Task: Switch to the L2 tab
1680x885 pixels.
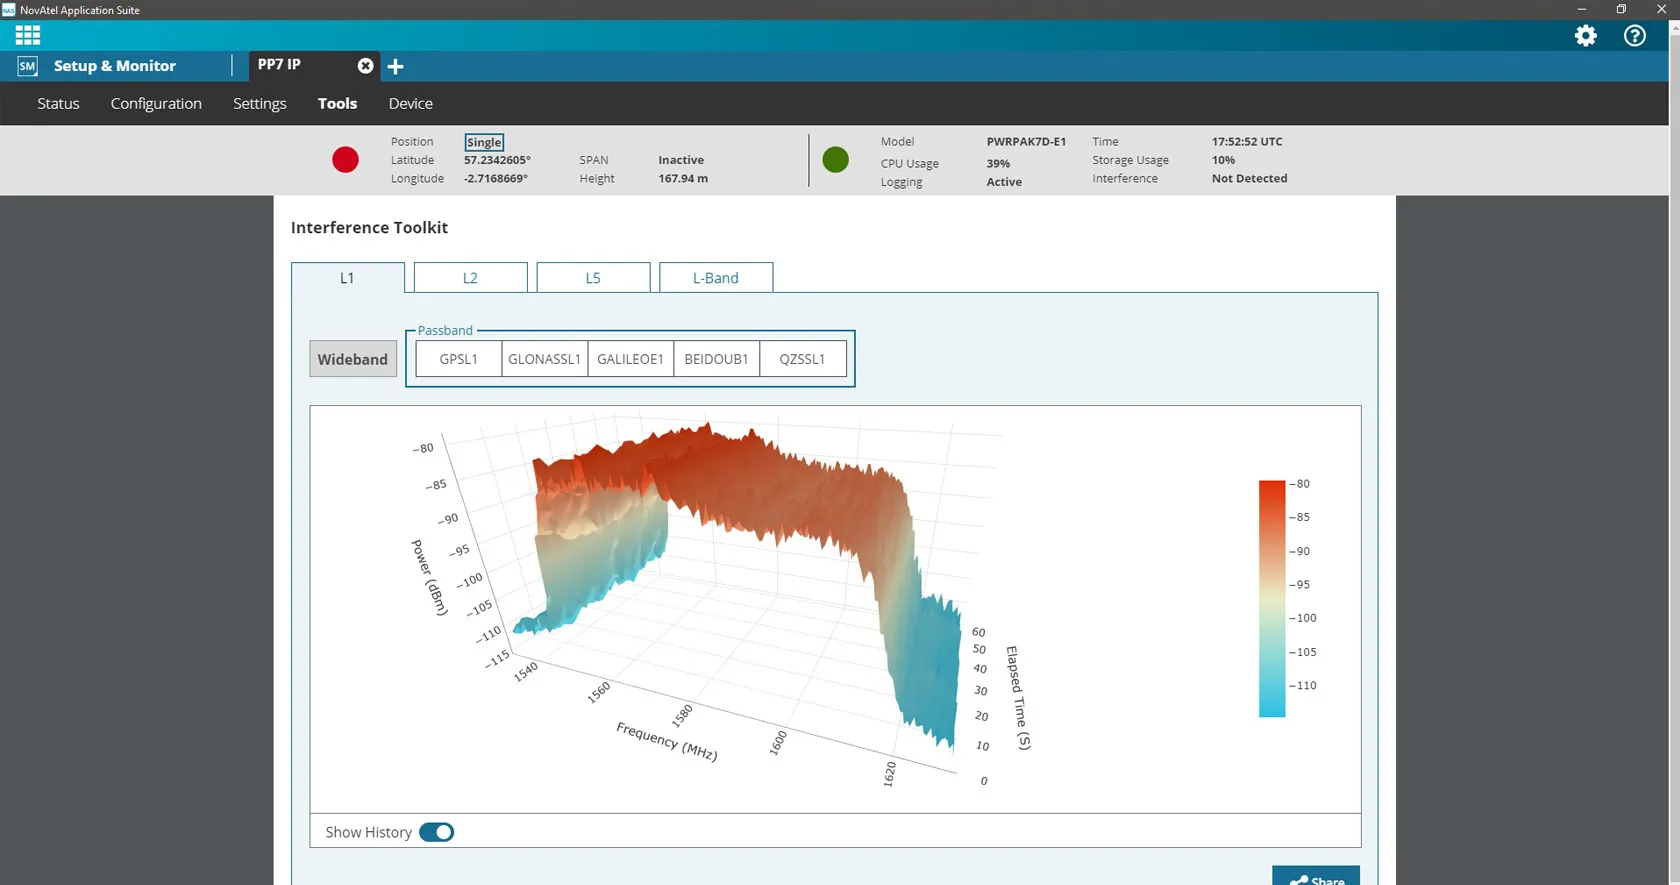Action: click(x=470, y=278)
